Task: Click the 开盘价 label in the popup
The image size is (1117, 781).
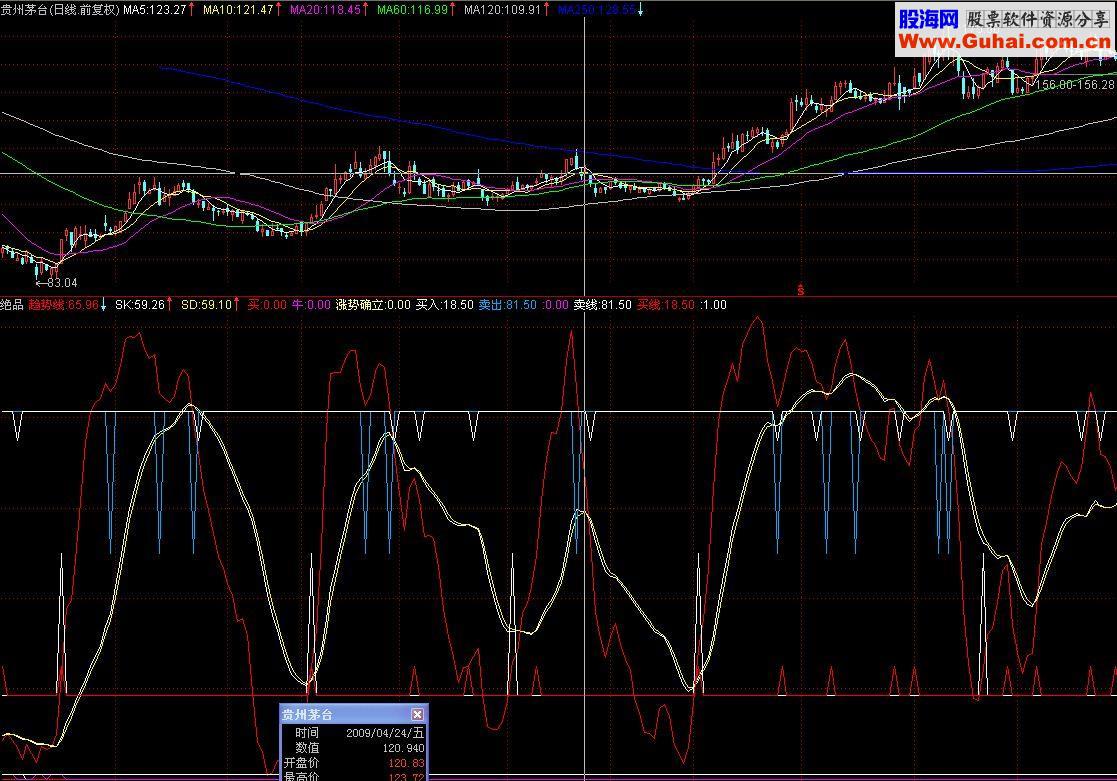Action: click(x=301, y=762)
